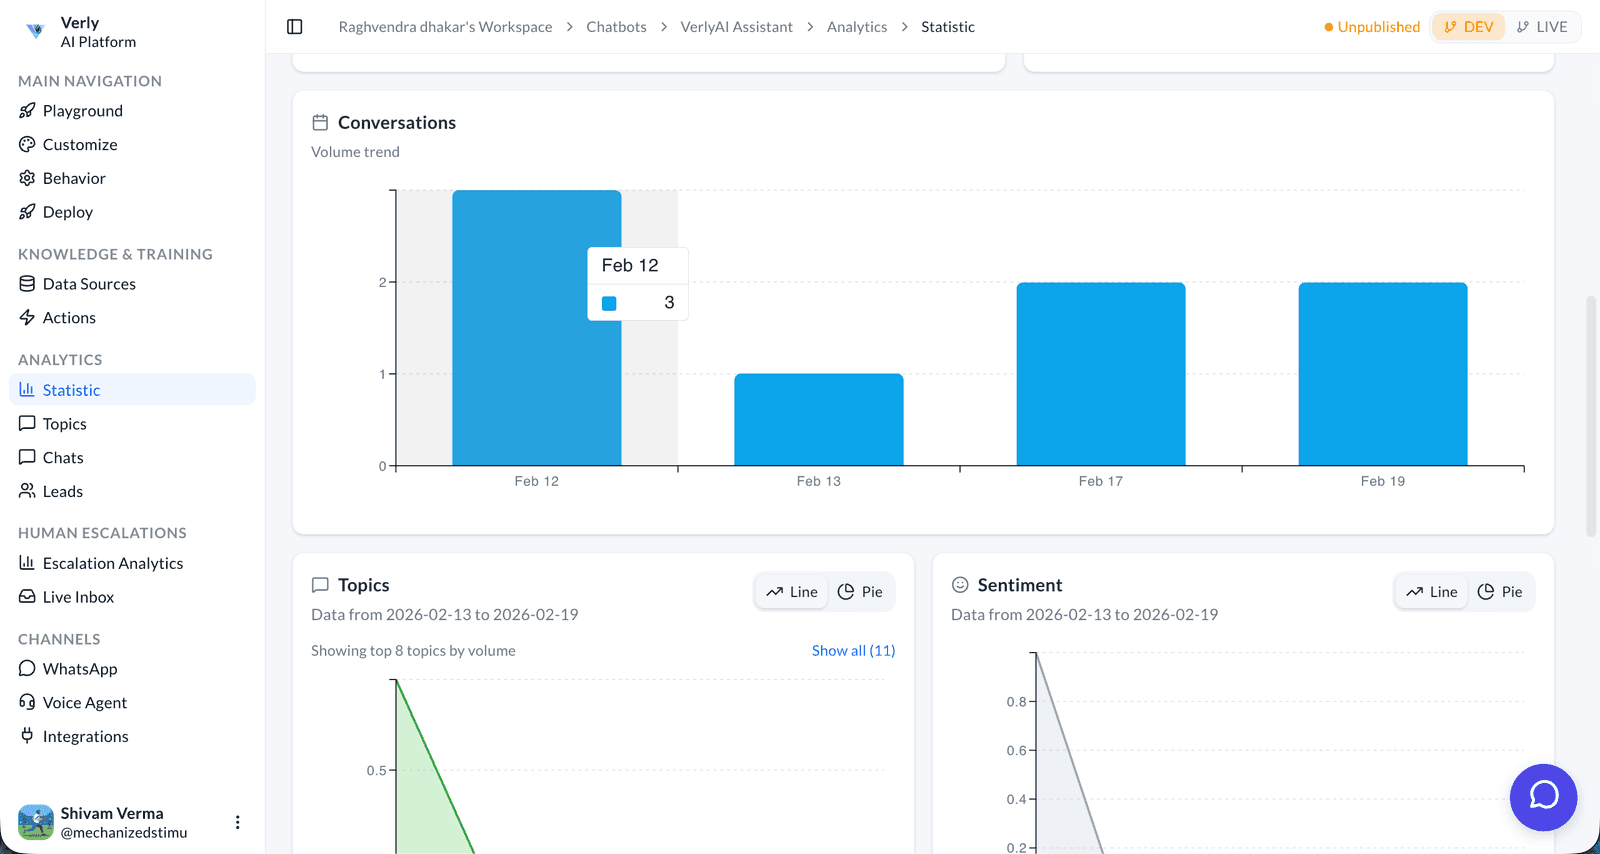The height and width of the screenshot is (854, 1600).
Task: Open user account options menu
Action: click(x=237, y=822)
